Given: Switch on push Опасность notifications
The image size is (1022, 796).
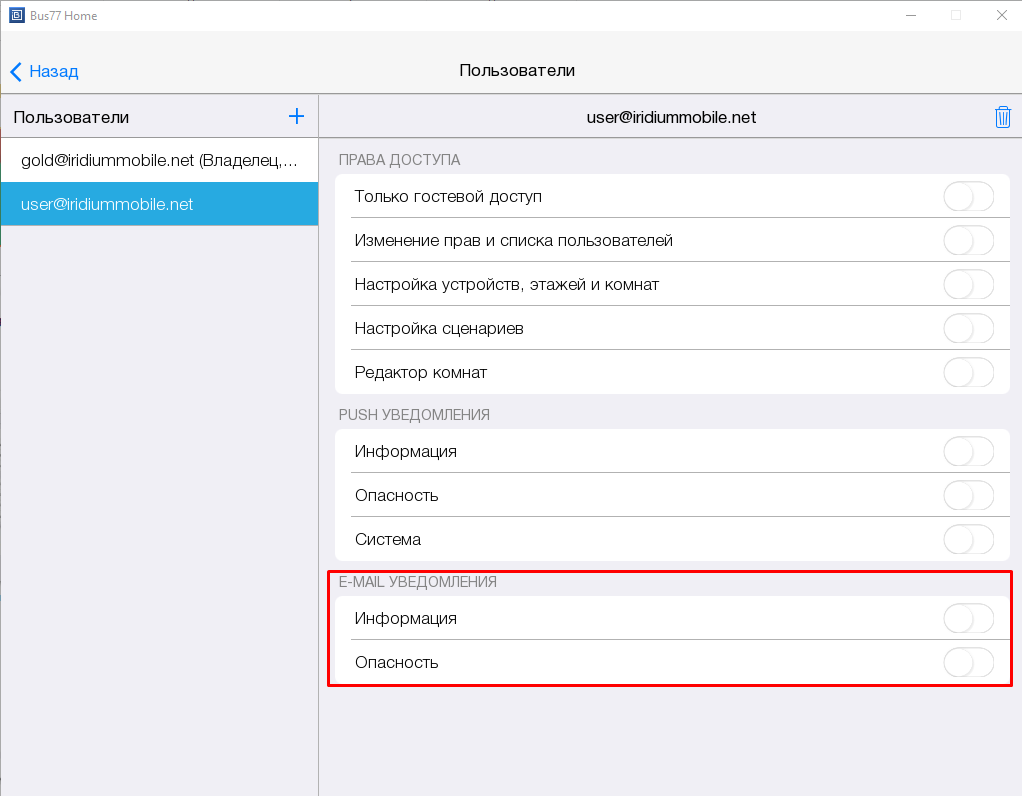Looking at the screenshot, I should (968, 496).
